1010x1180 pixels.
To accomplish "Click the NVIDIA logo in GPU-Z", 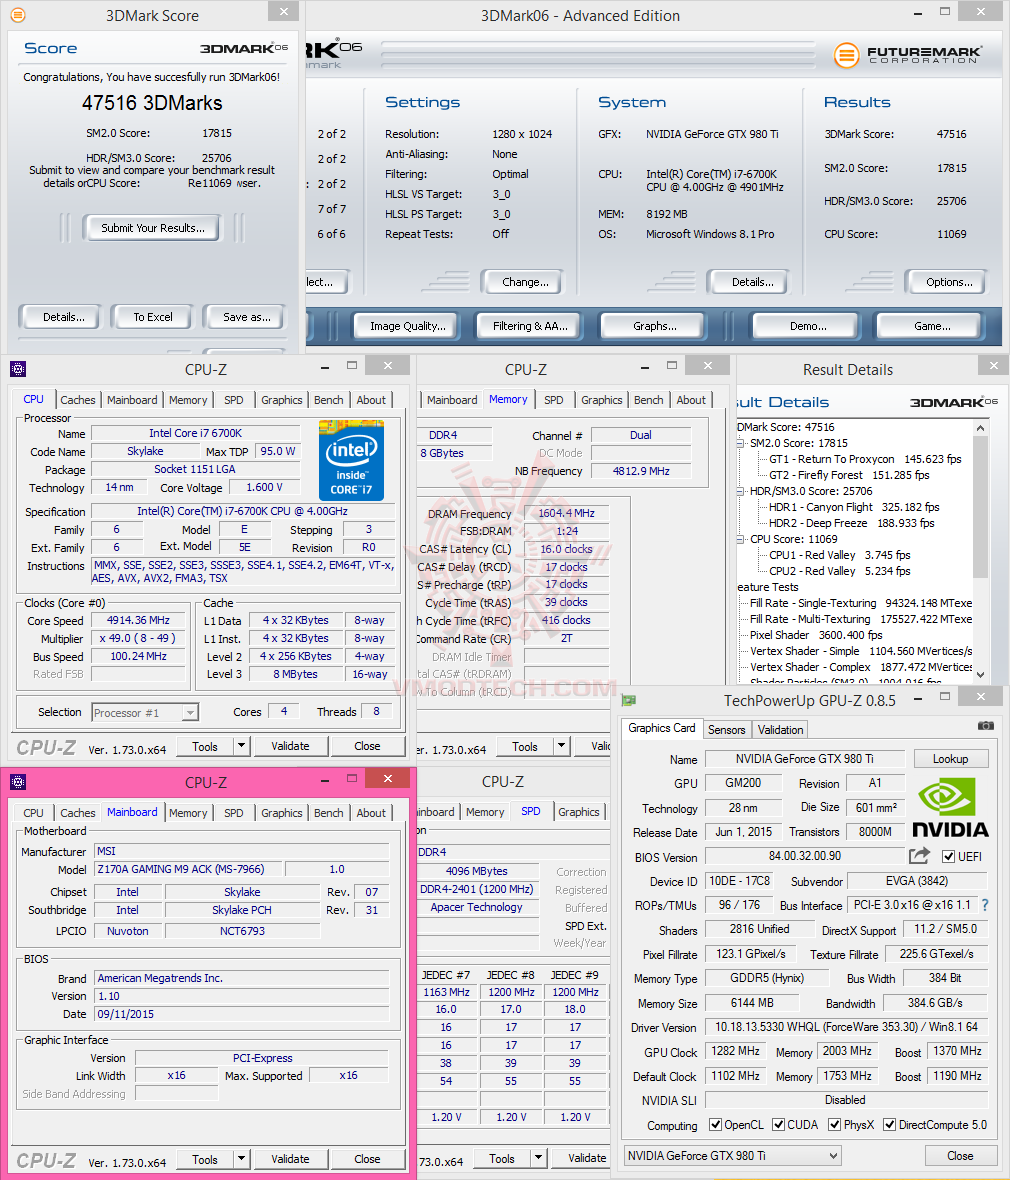I will [950, 809].
